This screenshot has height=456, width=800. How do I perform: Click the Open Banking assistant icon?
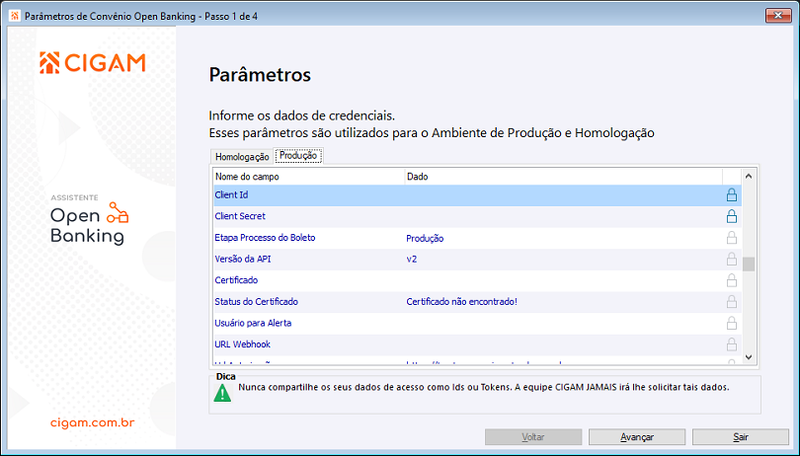118,213
